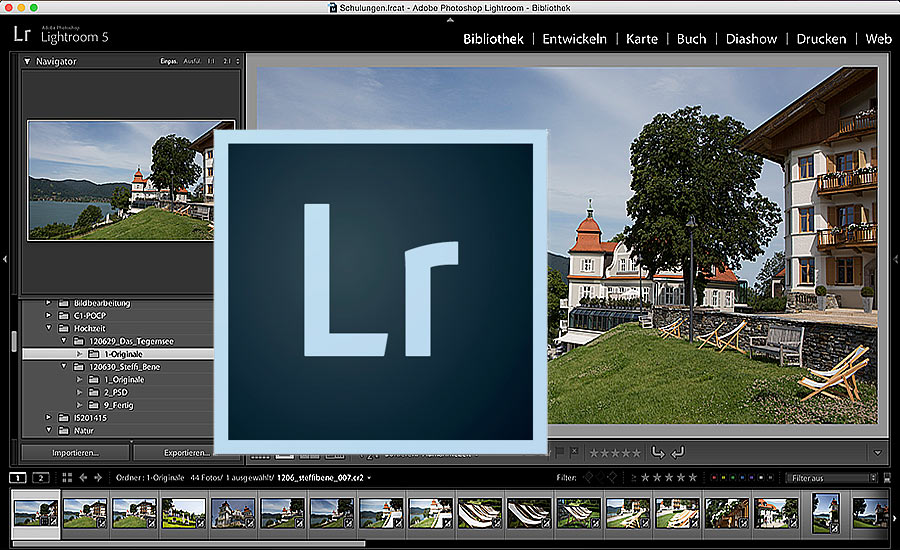Image resolution: width=900 pixels, height=550 pixels.
Task: Open the grid view icon in filmstrip bar
Action: (x=66, y=478)
